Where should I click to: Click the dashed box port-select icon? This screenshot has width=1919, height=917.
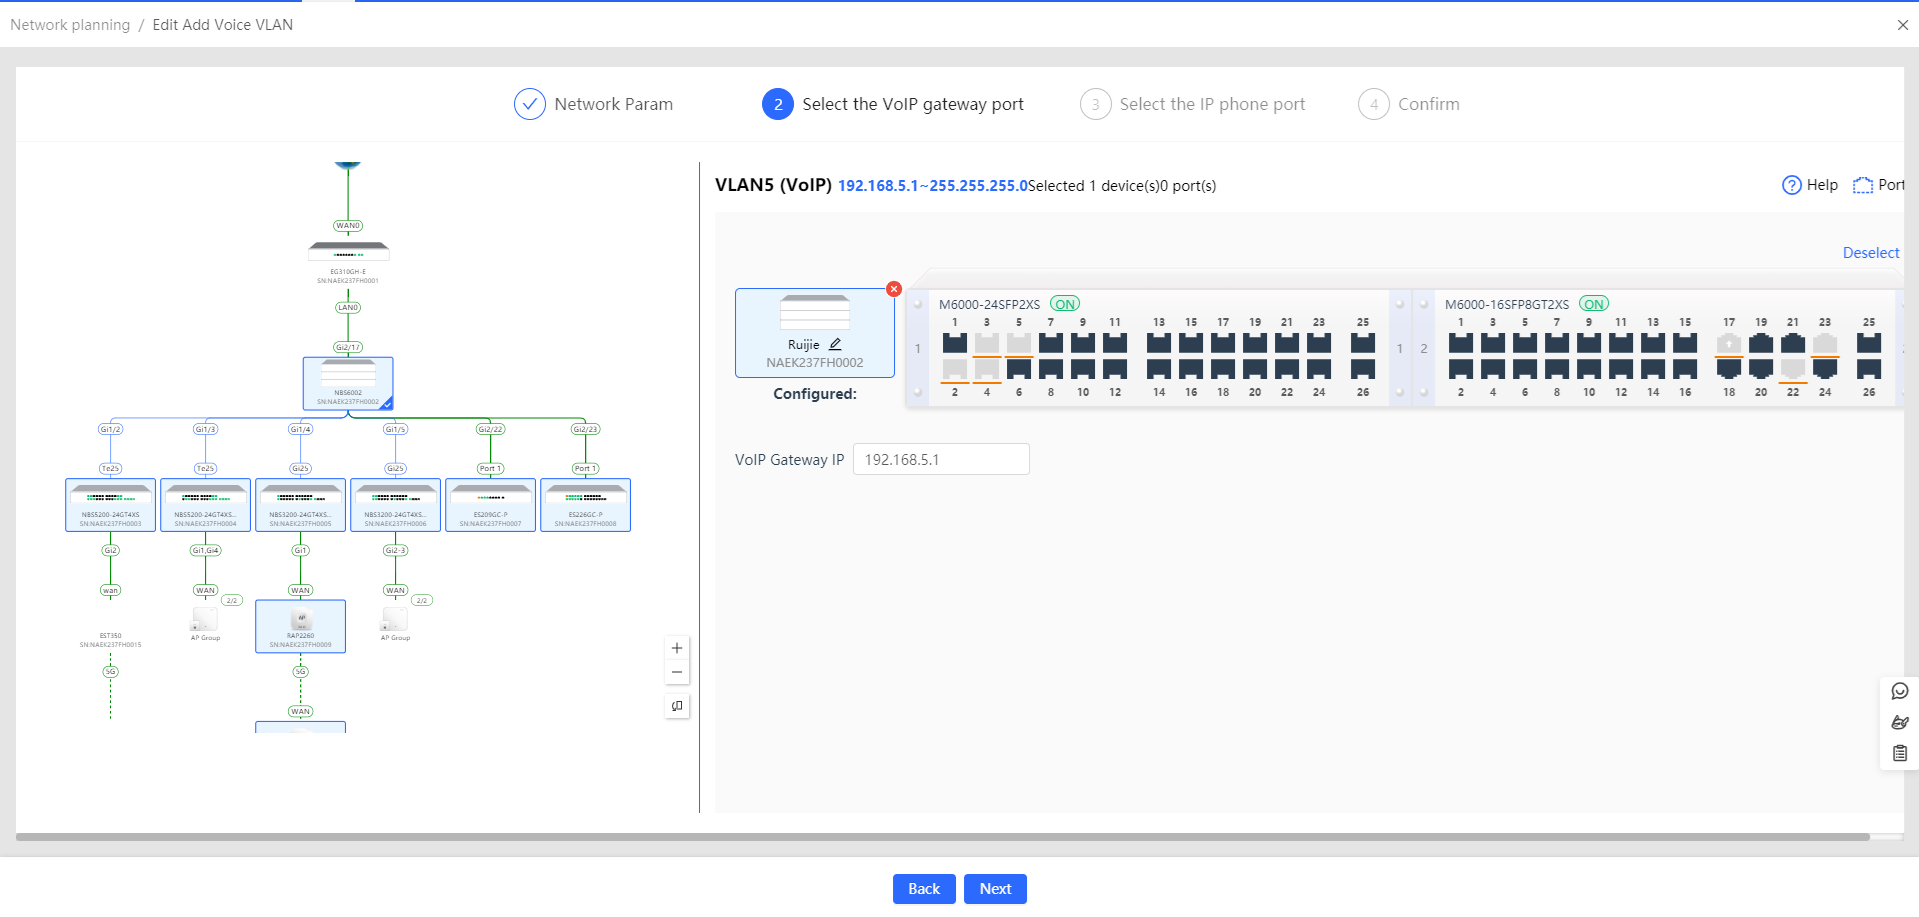1862,185
